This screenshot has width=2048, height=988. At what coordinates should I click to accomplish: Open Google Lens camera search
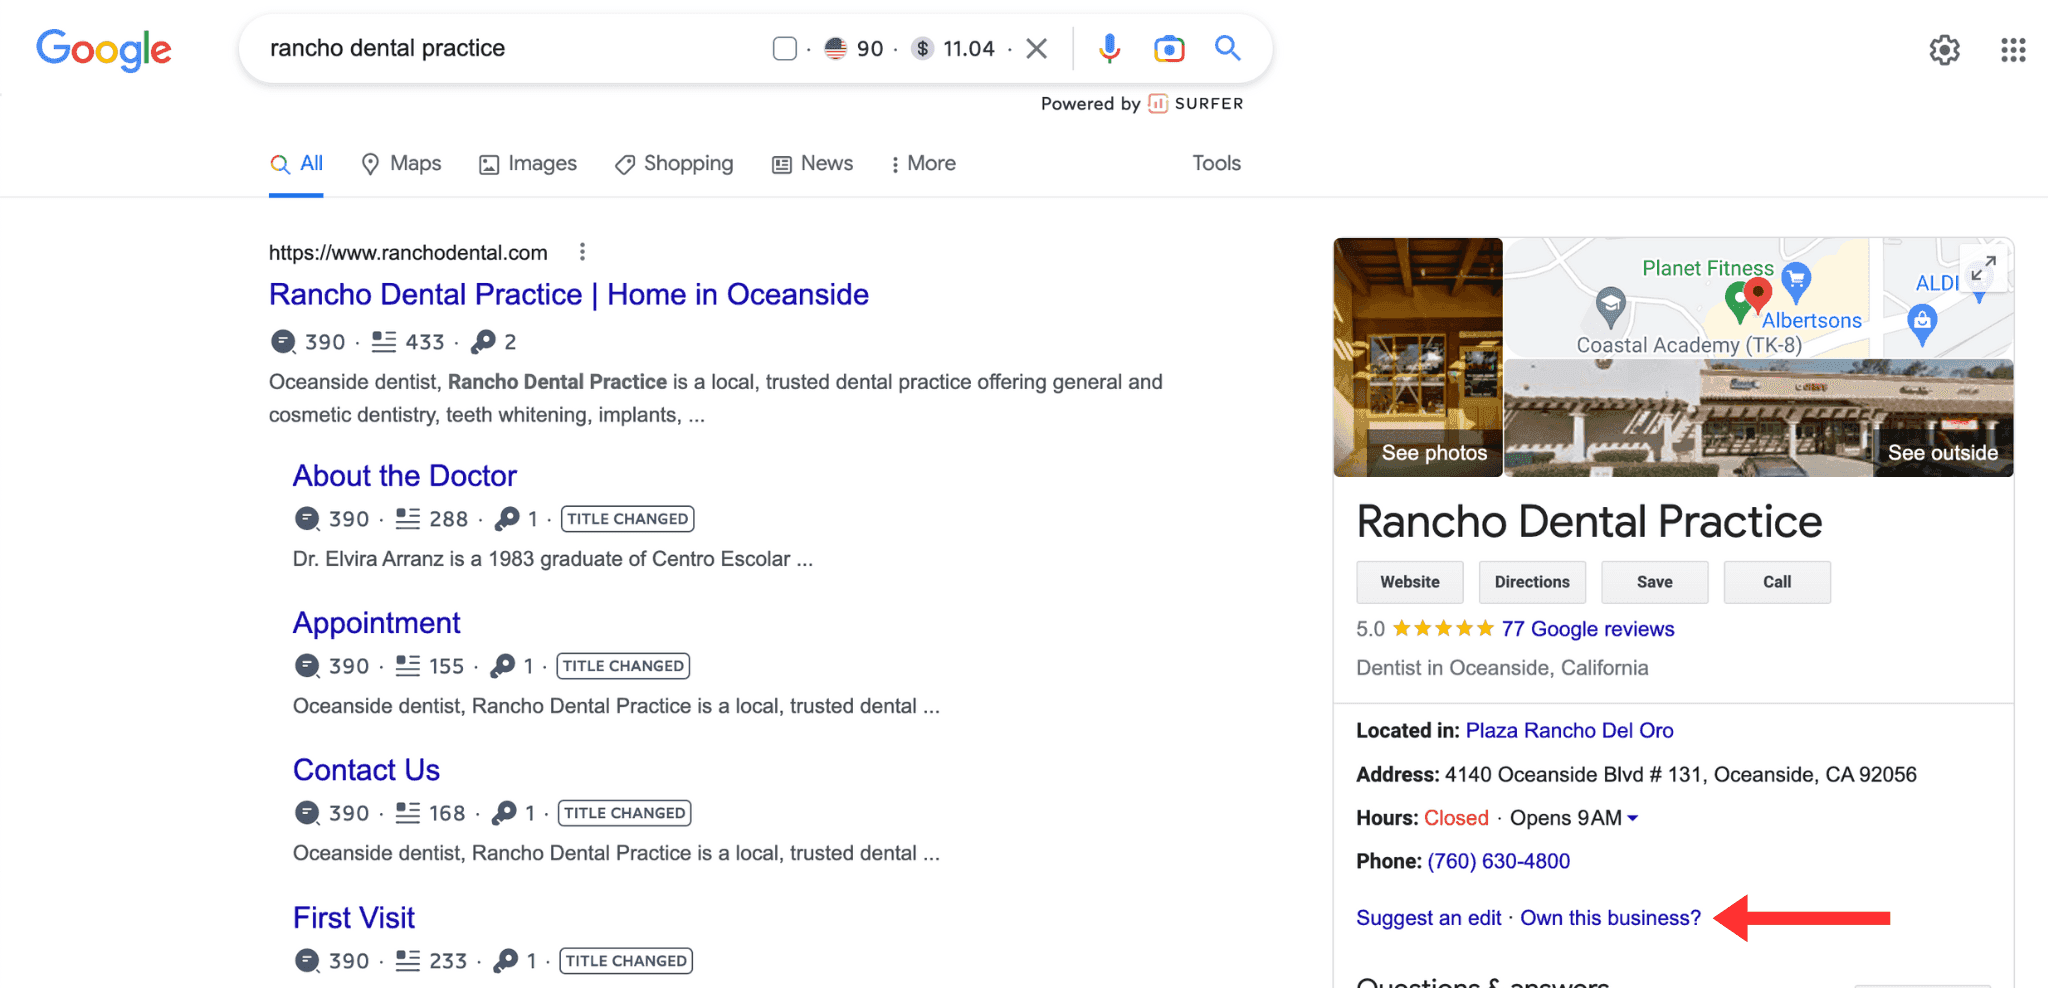[x=1169, y=48]
